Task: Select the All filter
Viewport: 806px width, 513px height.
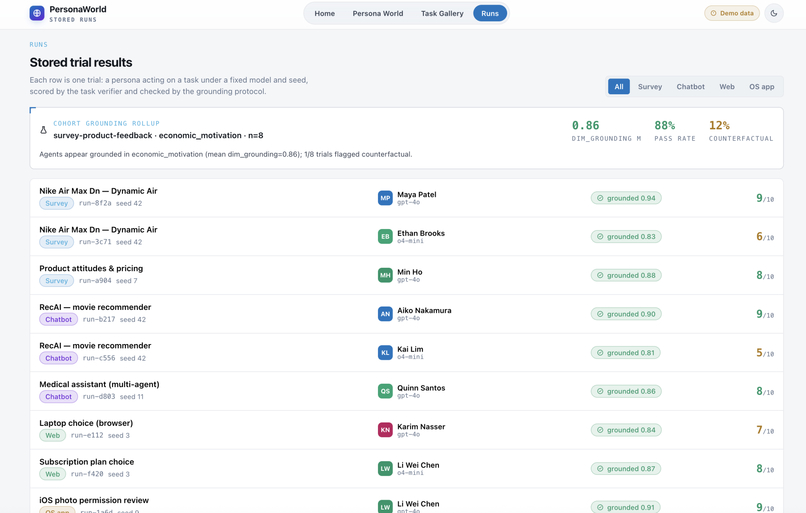Action: pos(619,86)
